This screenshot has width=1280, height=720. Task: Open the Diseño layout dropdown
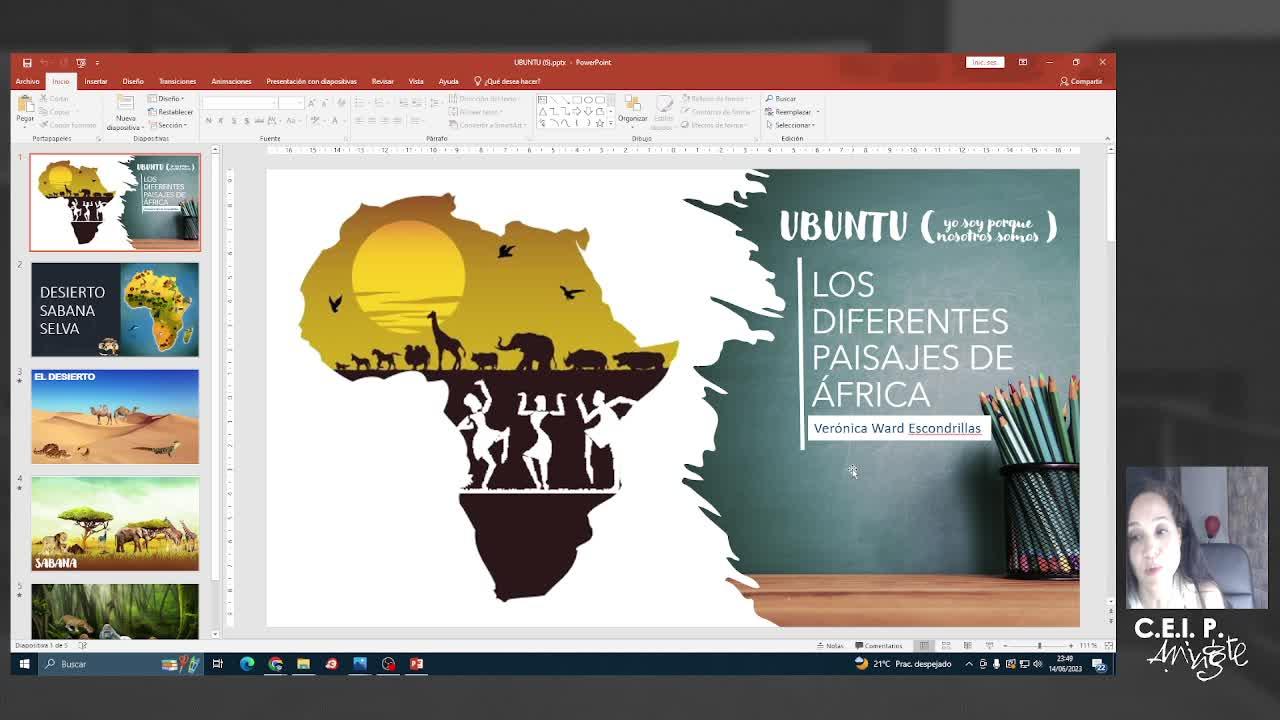pos(166,99)
